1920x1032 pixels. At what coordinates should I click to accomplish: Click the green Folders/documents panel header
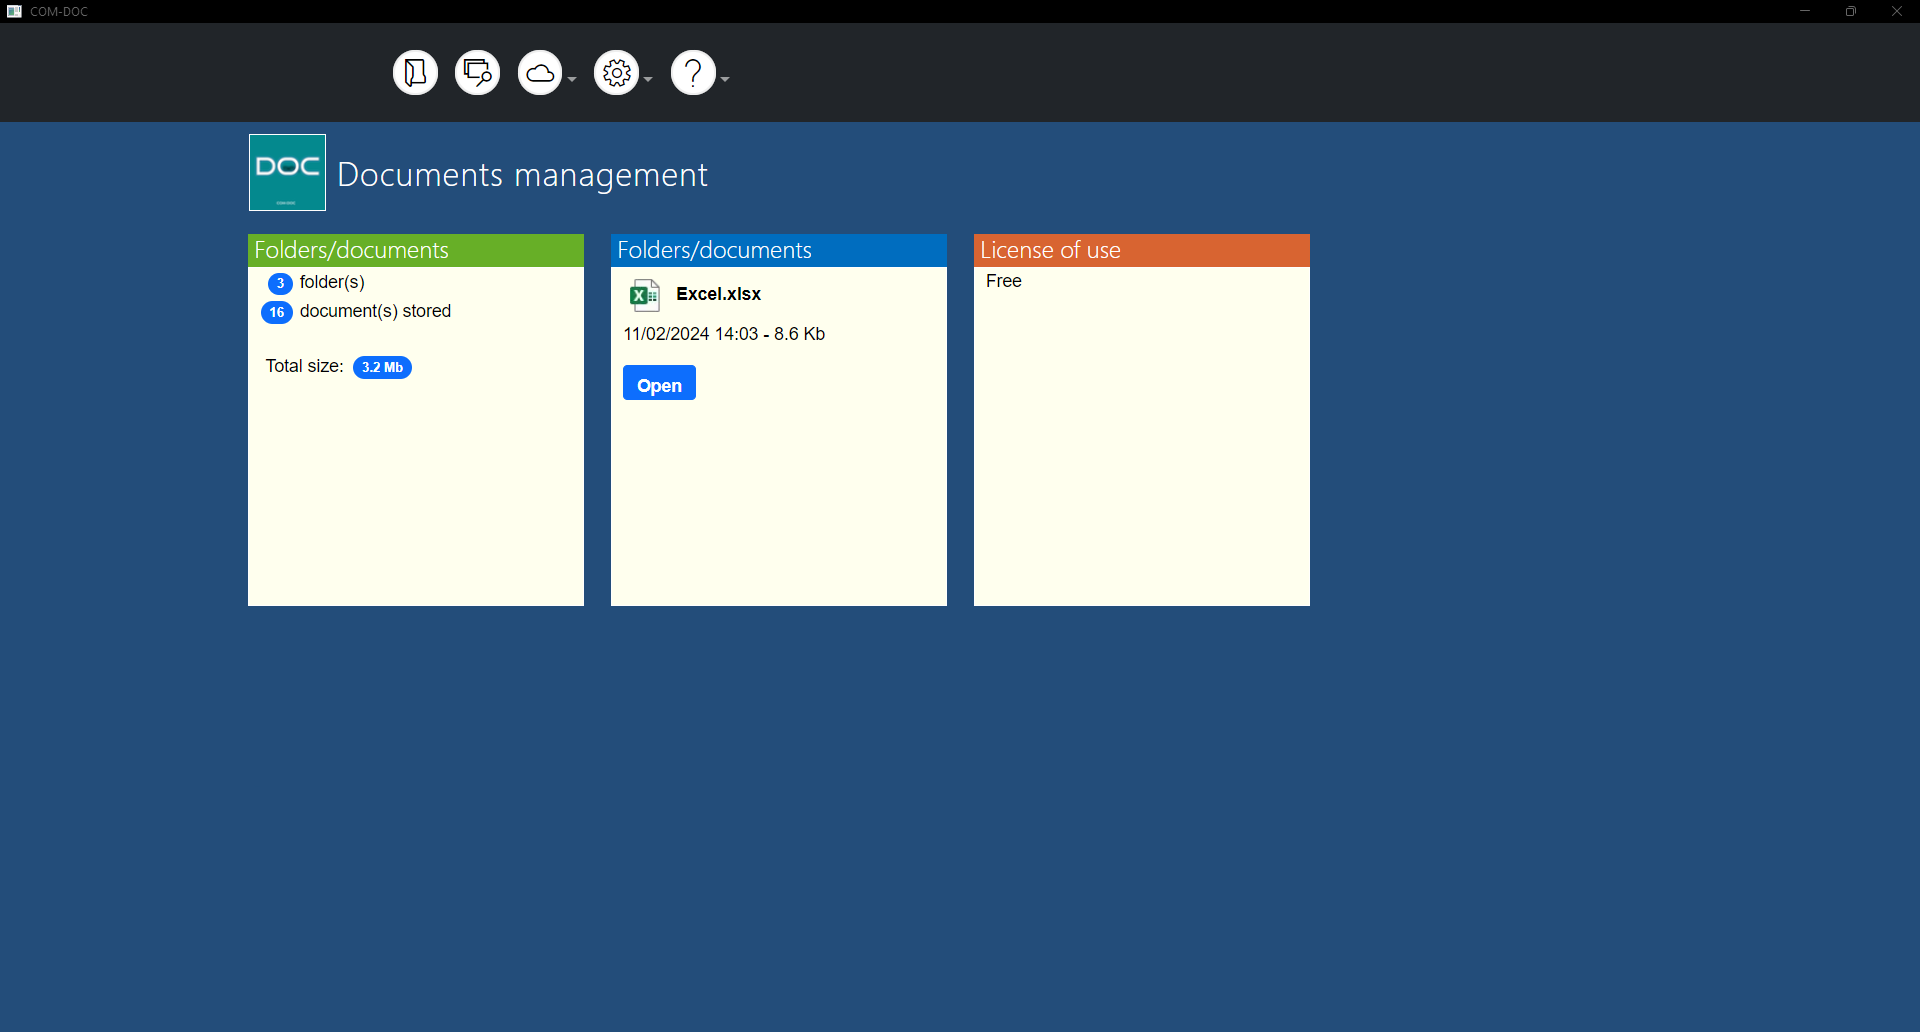(416, 250)
